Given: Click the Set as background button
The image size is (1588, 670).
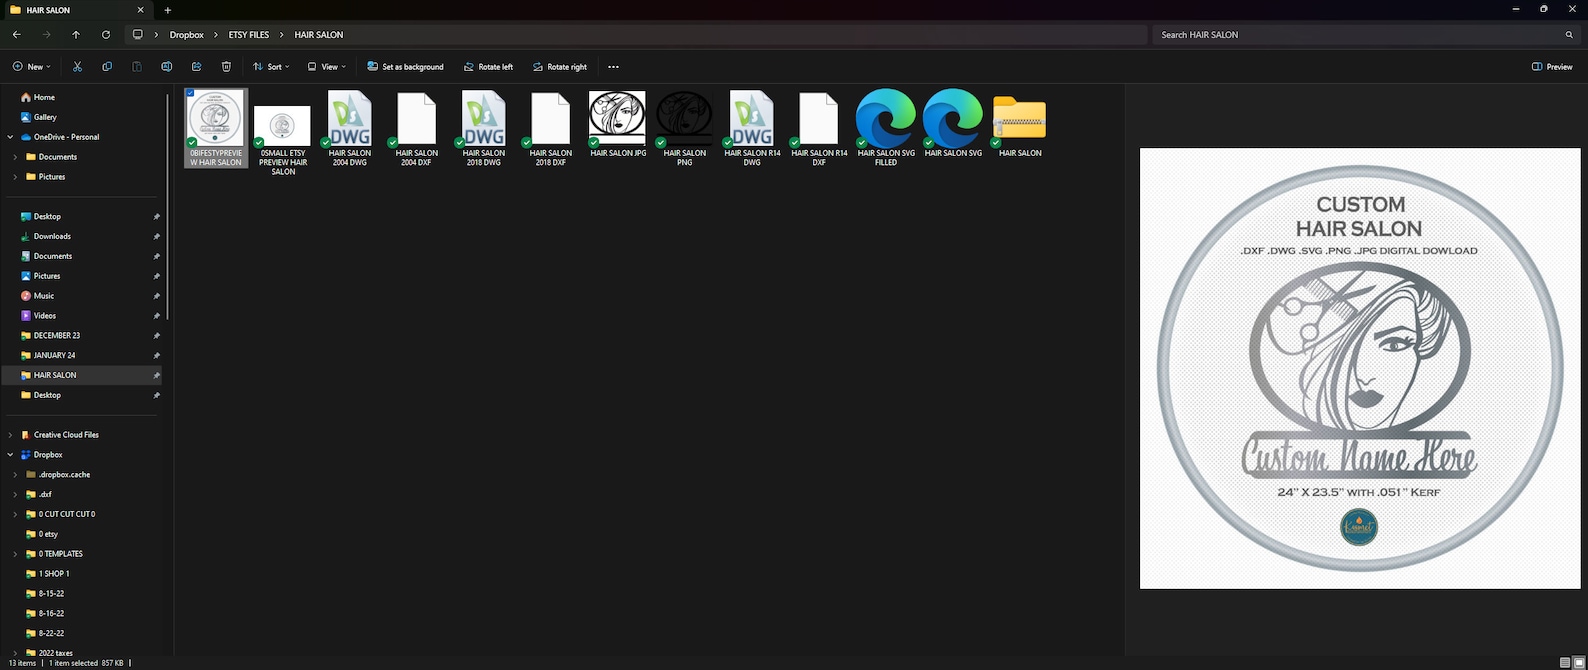Looking at the screenshot, I should 405,67.
